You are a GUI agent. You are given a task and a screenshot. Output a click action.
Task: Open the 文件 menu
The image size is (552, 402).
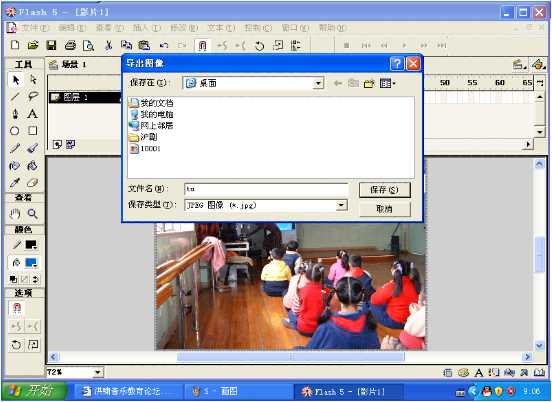coord(35,27)
